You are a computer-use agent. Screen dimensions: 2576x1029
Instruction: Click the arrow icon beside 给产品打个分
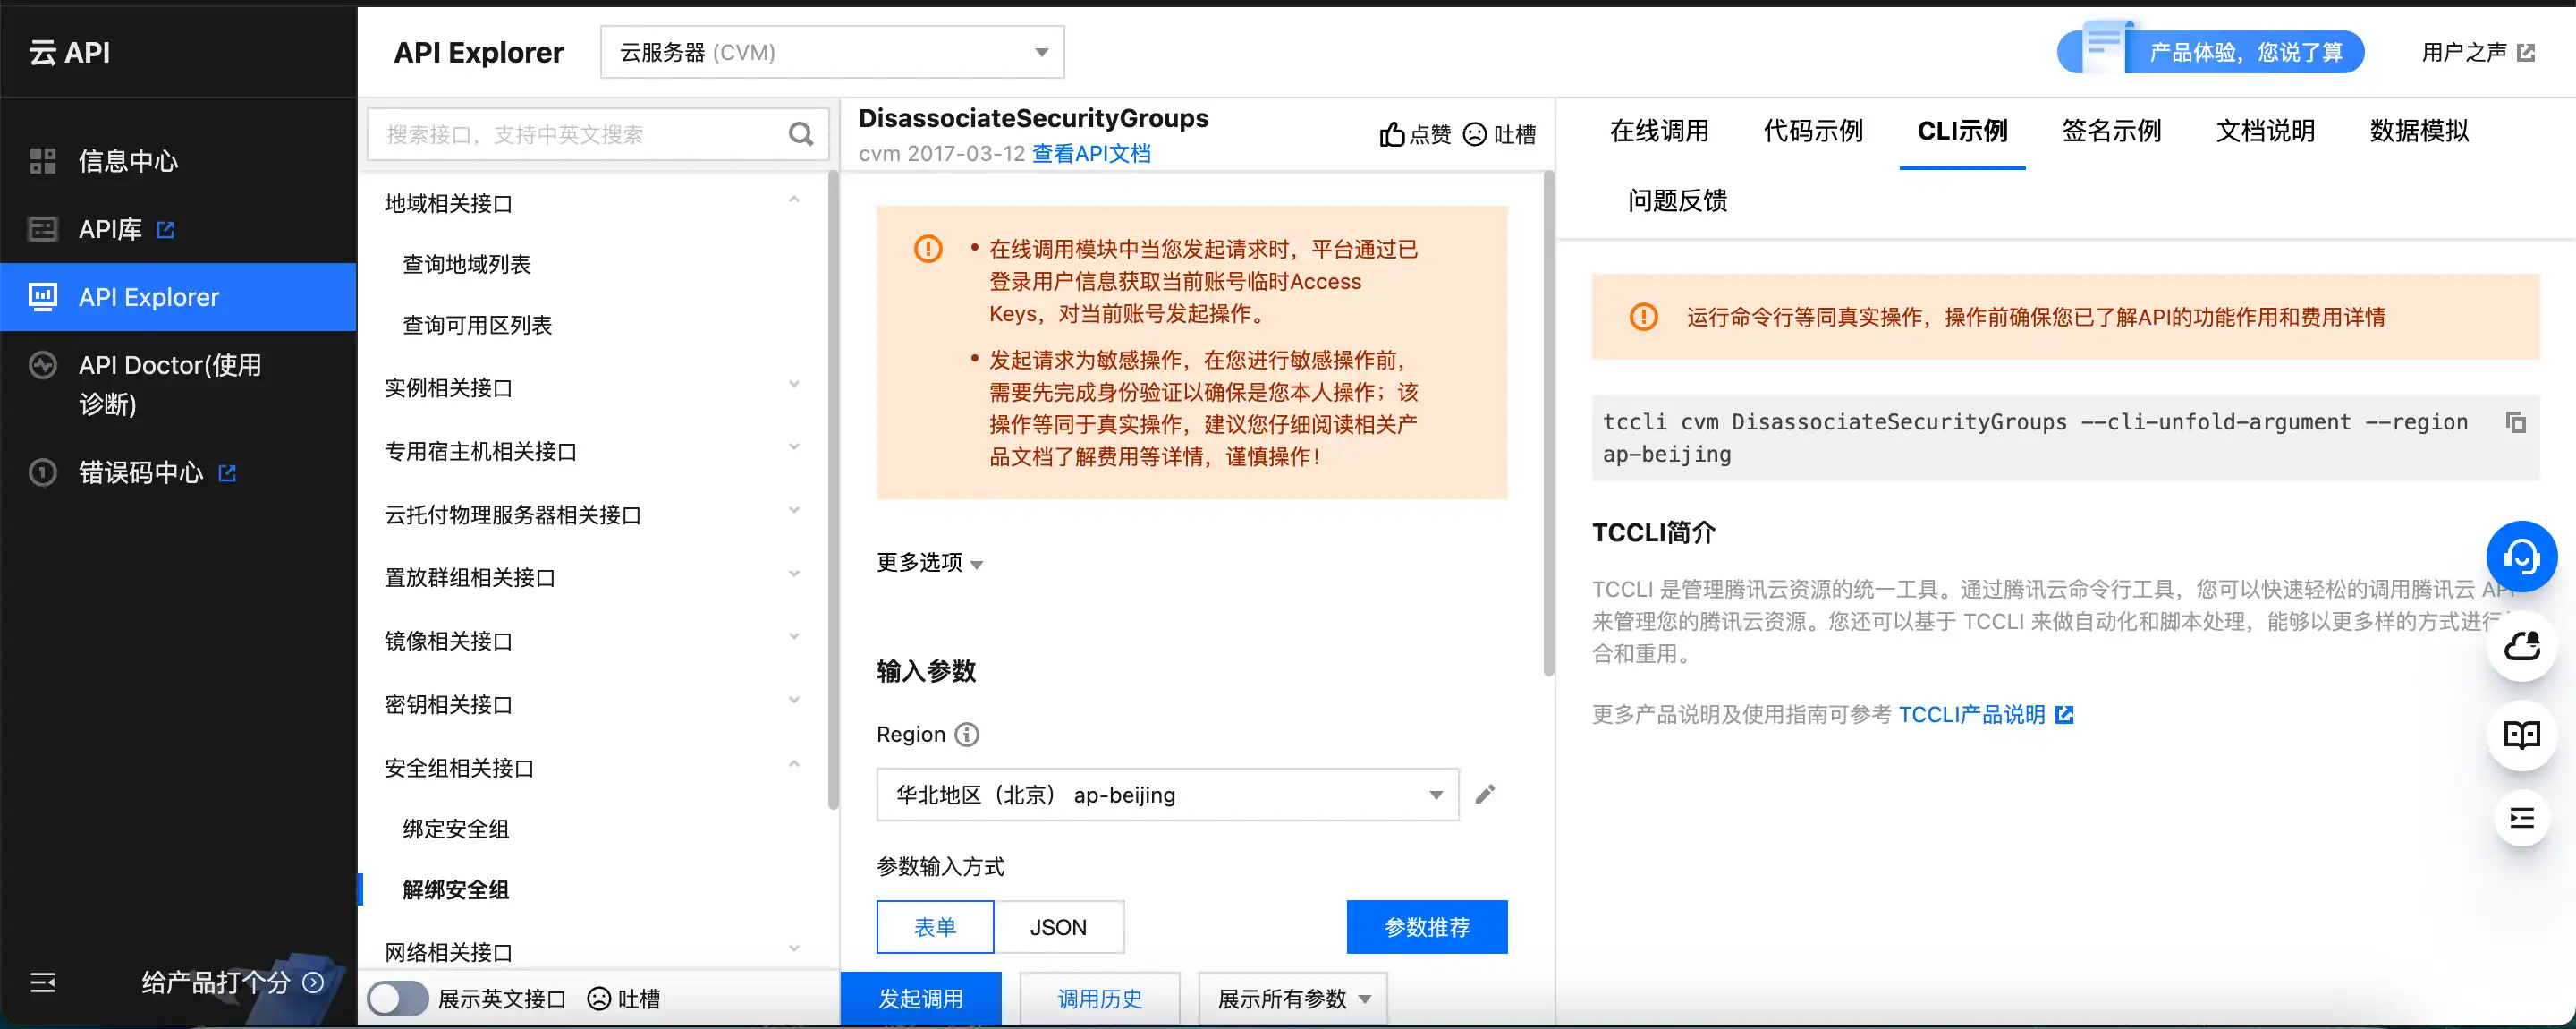click(x=313, y=983)
